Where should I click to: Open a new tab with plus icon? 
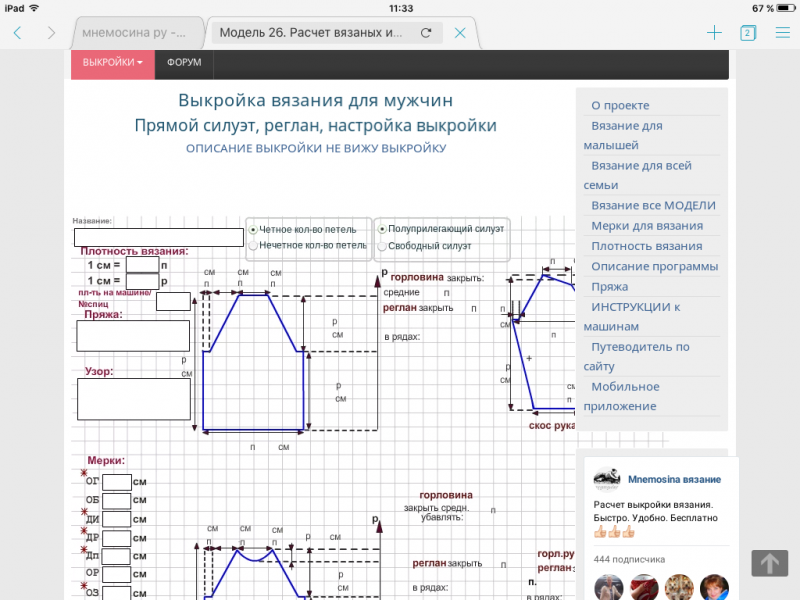714,33
